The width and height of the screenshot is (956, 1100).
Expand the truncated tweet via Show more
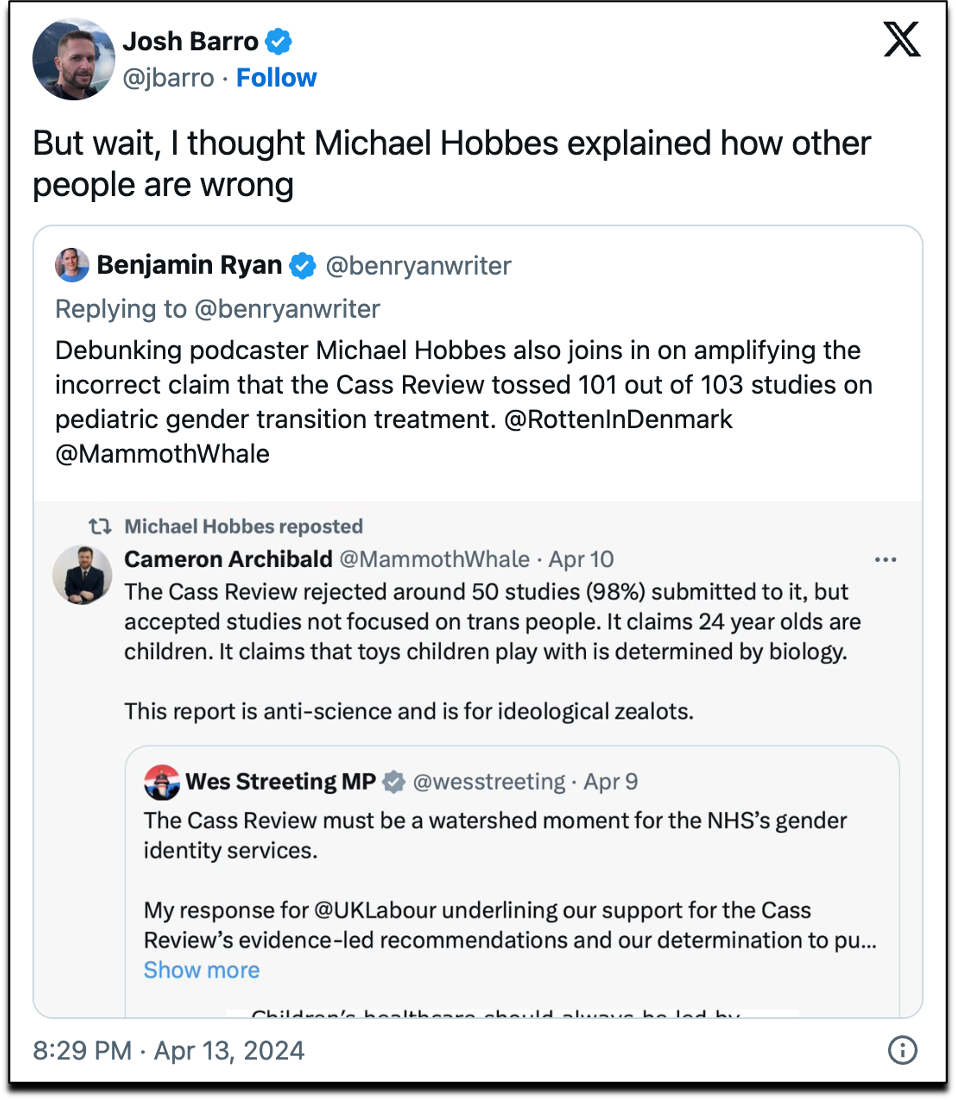201,970
